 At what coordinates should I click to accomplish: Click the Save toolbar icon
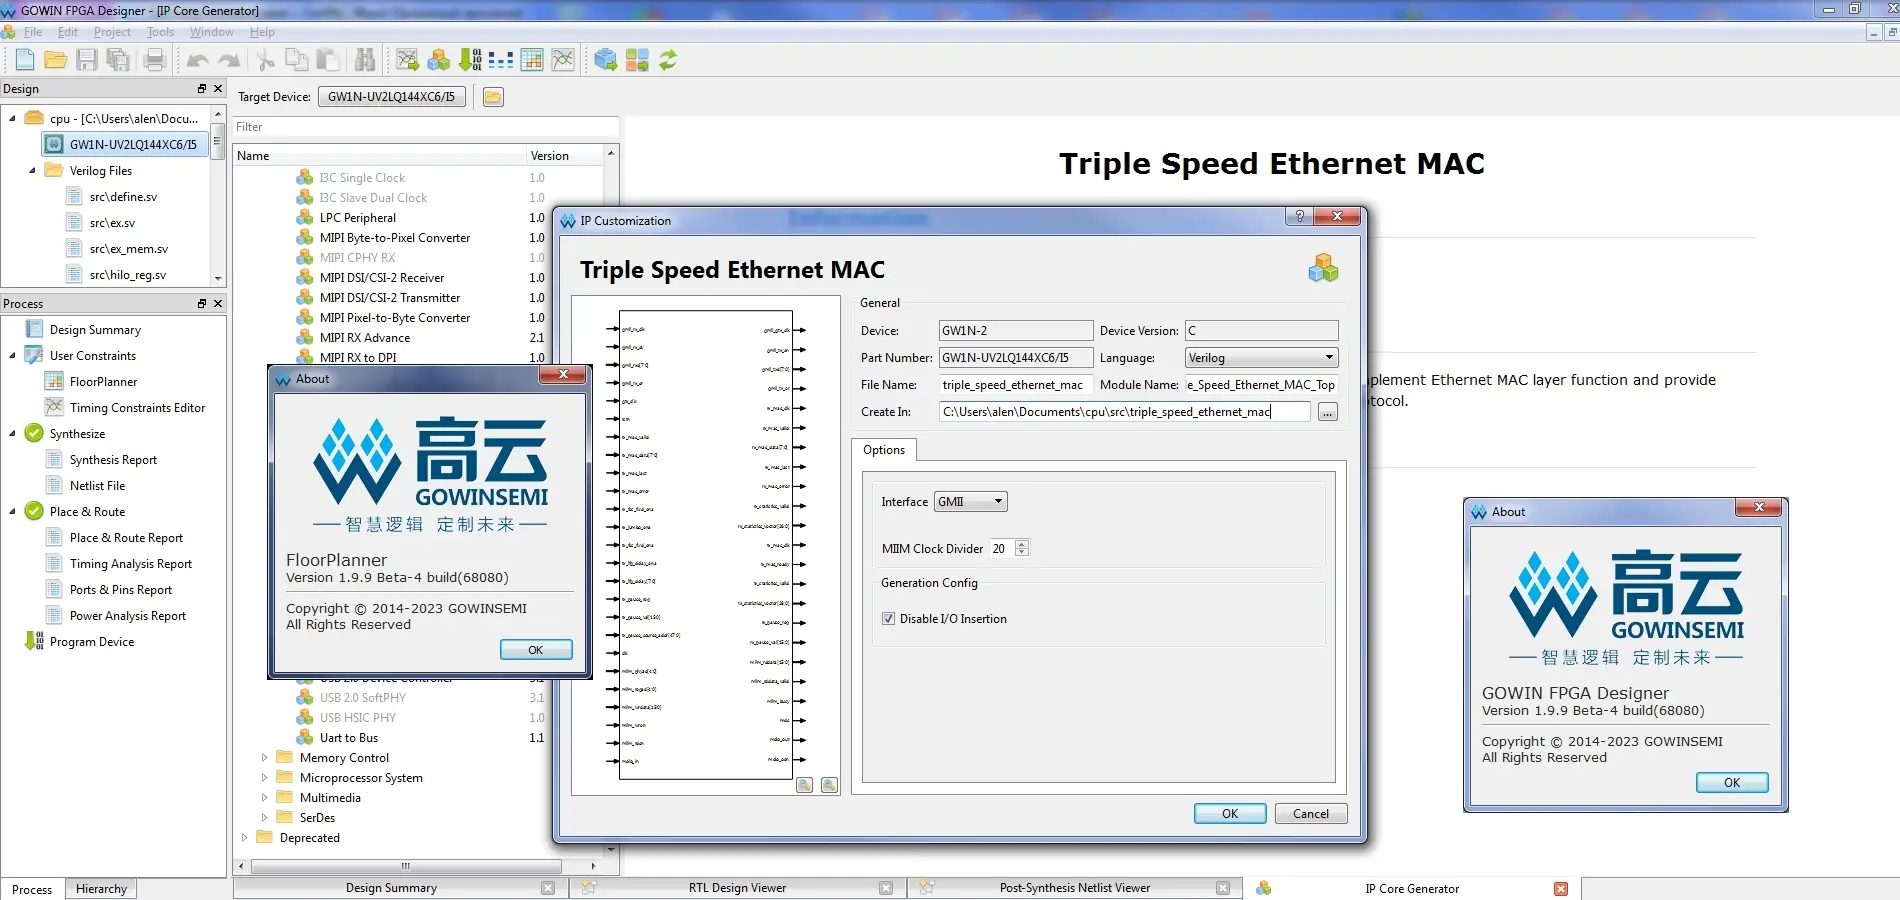87,60
